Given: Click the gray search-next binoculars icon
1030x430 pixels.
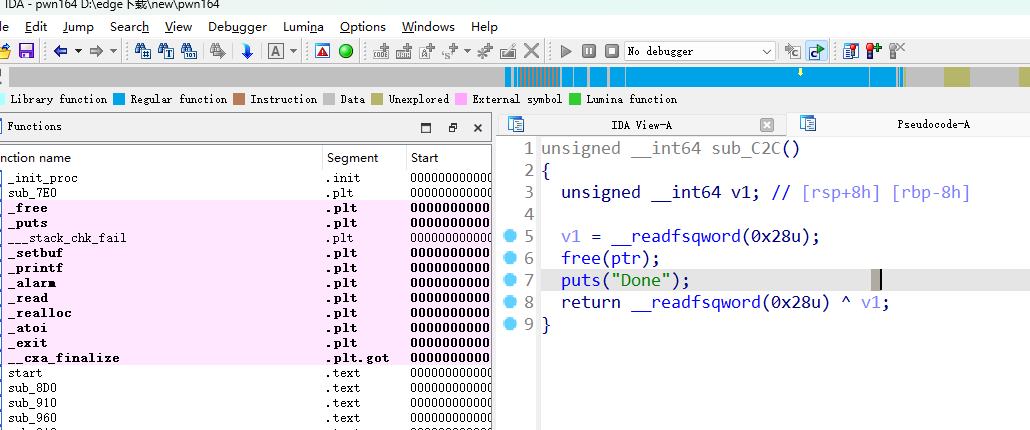Looking at the screenshot, I should click(x=217, y=51).
